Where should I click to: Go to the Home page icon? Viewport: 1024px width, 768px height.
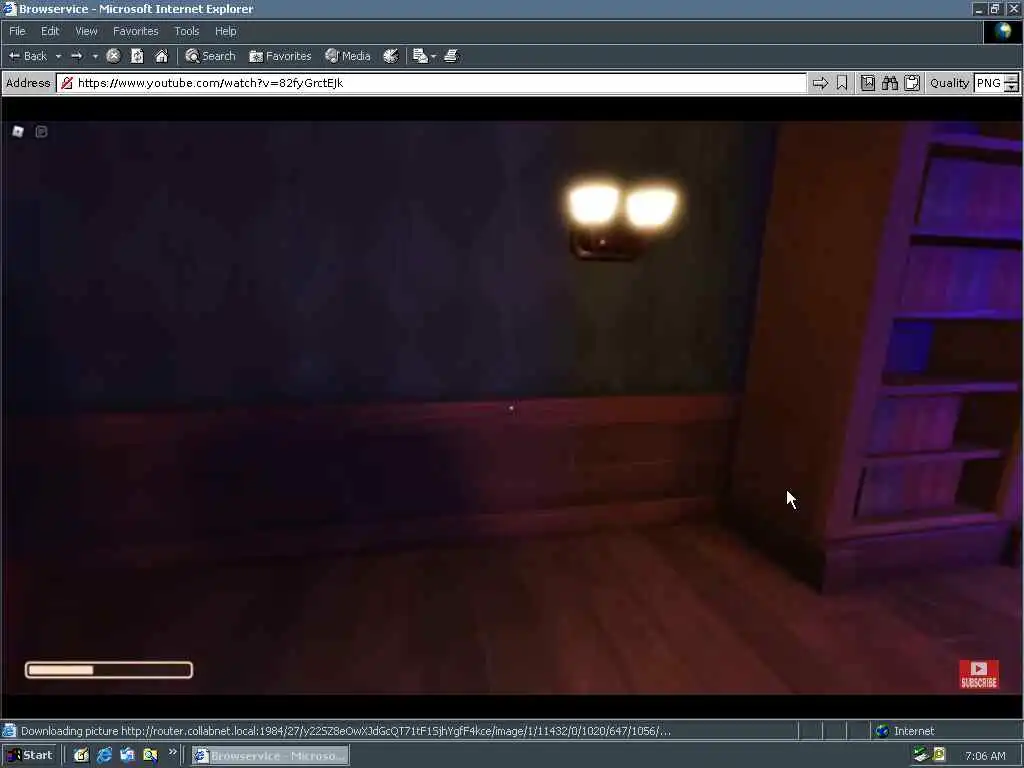coord(161,56)
